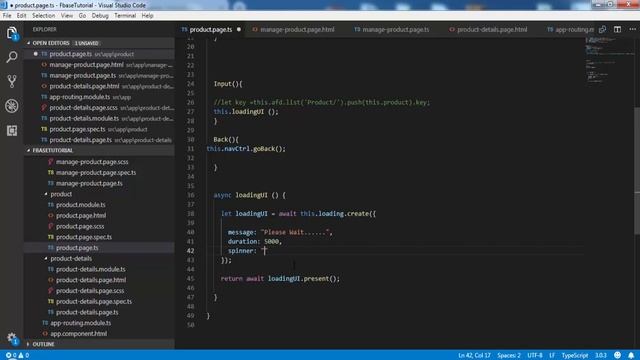Collapse the Open Editors section
Screen dimensions: 640x360
pyautogui.click(x=29, y=43)
